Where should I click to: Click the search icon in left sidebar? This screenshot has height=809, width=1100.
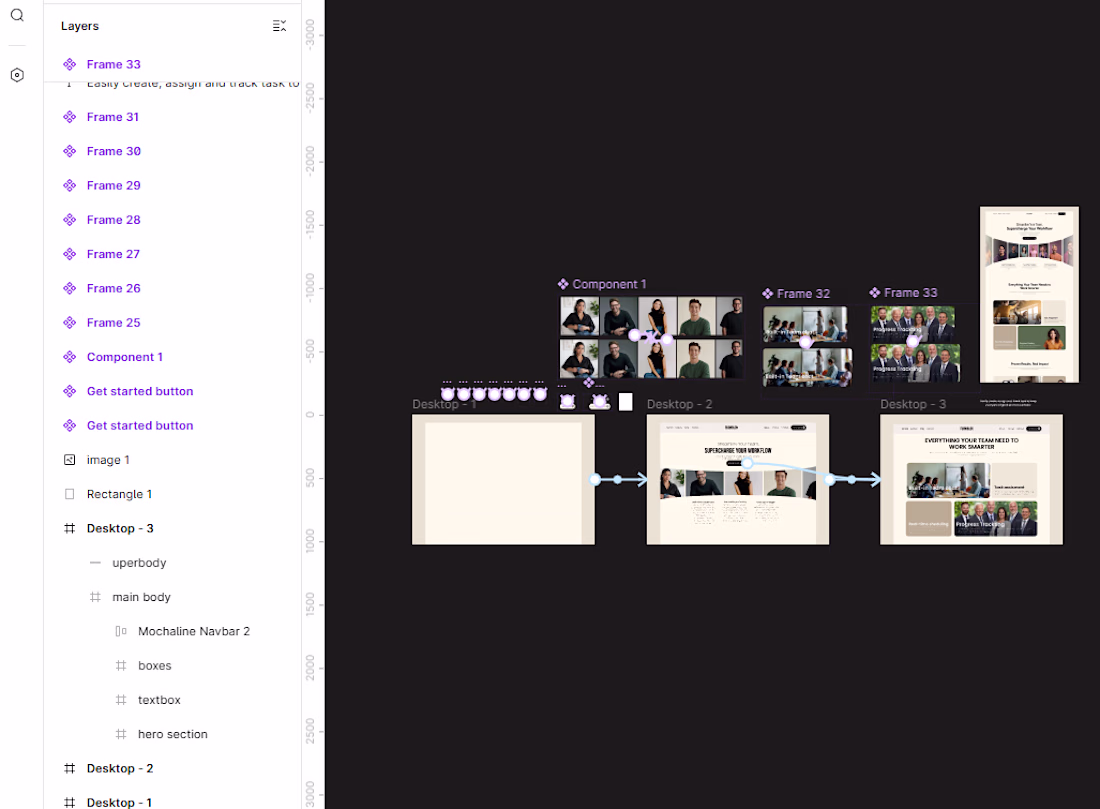(x=18, y=15)
